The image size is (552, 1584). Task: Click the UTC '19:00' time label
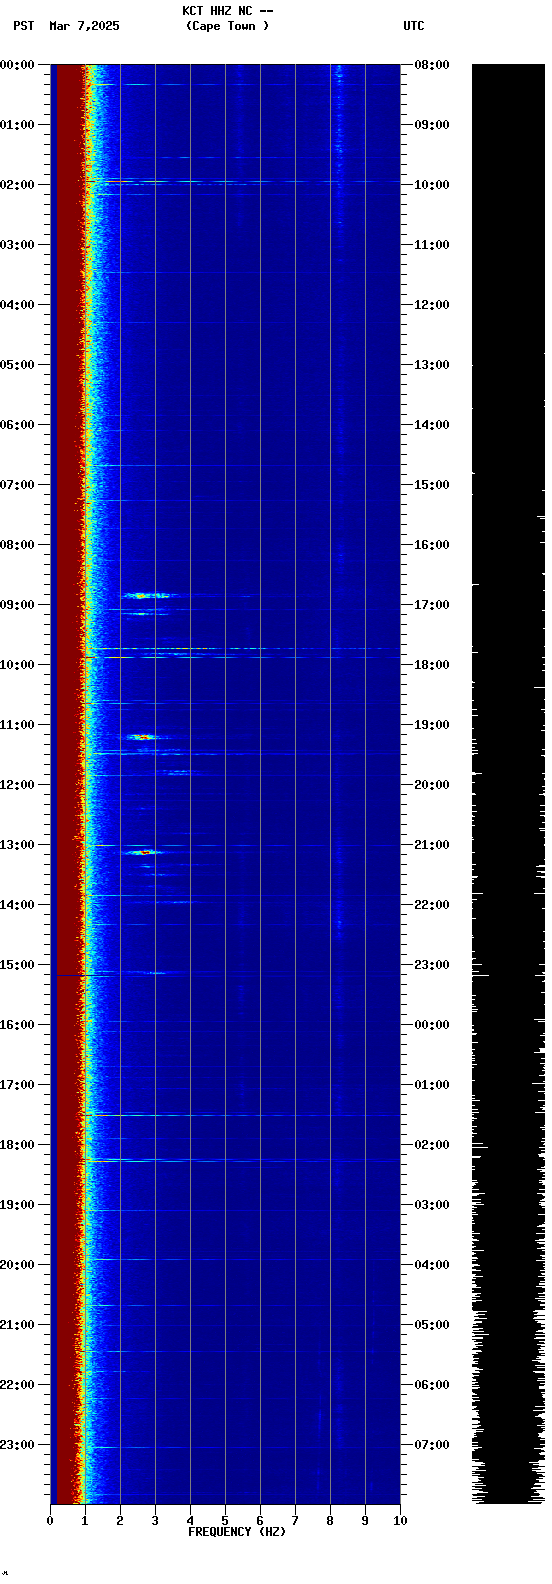click(x=431, y=725)
